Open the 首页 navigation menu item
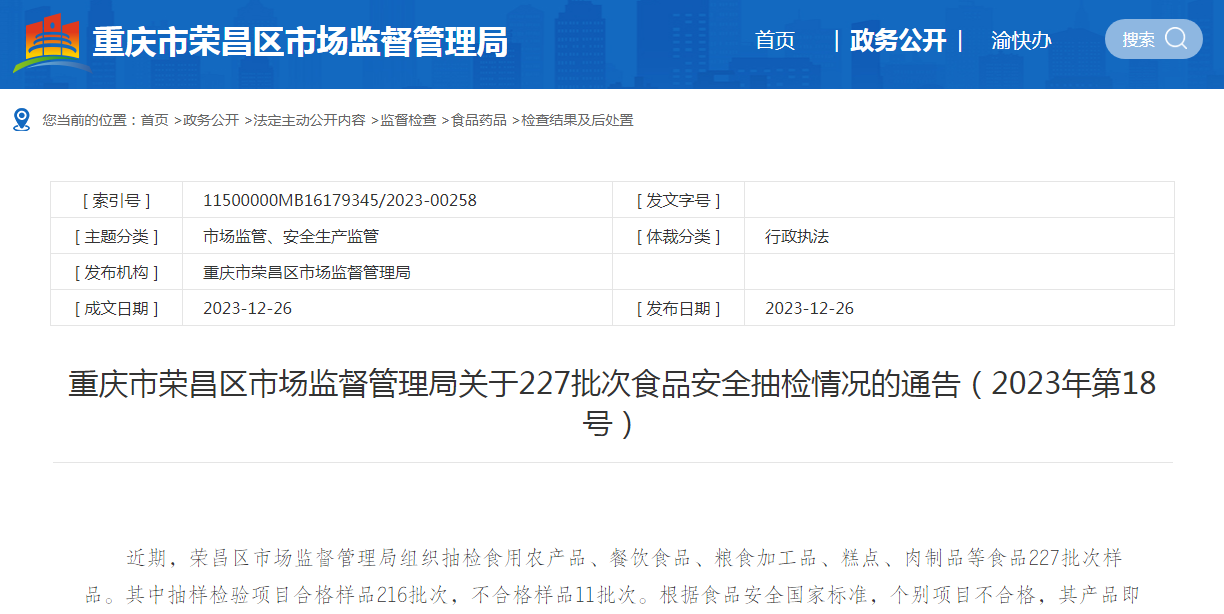 tap(775, 40)
